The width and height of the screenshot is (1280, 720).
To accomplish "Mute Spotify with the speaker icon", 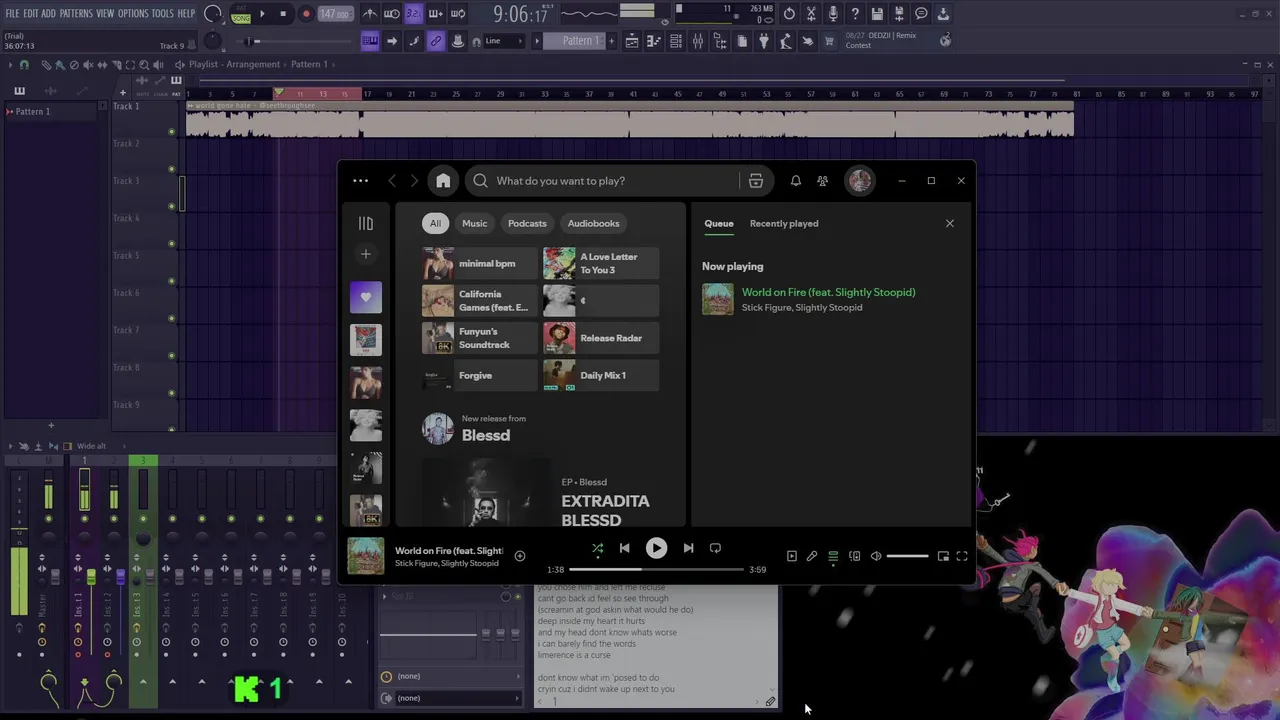I will click(x=876, y=556).
